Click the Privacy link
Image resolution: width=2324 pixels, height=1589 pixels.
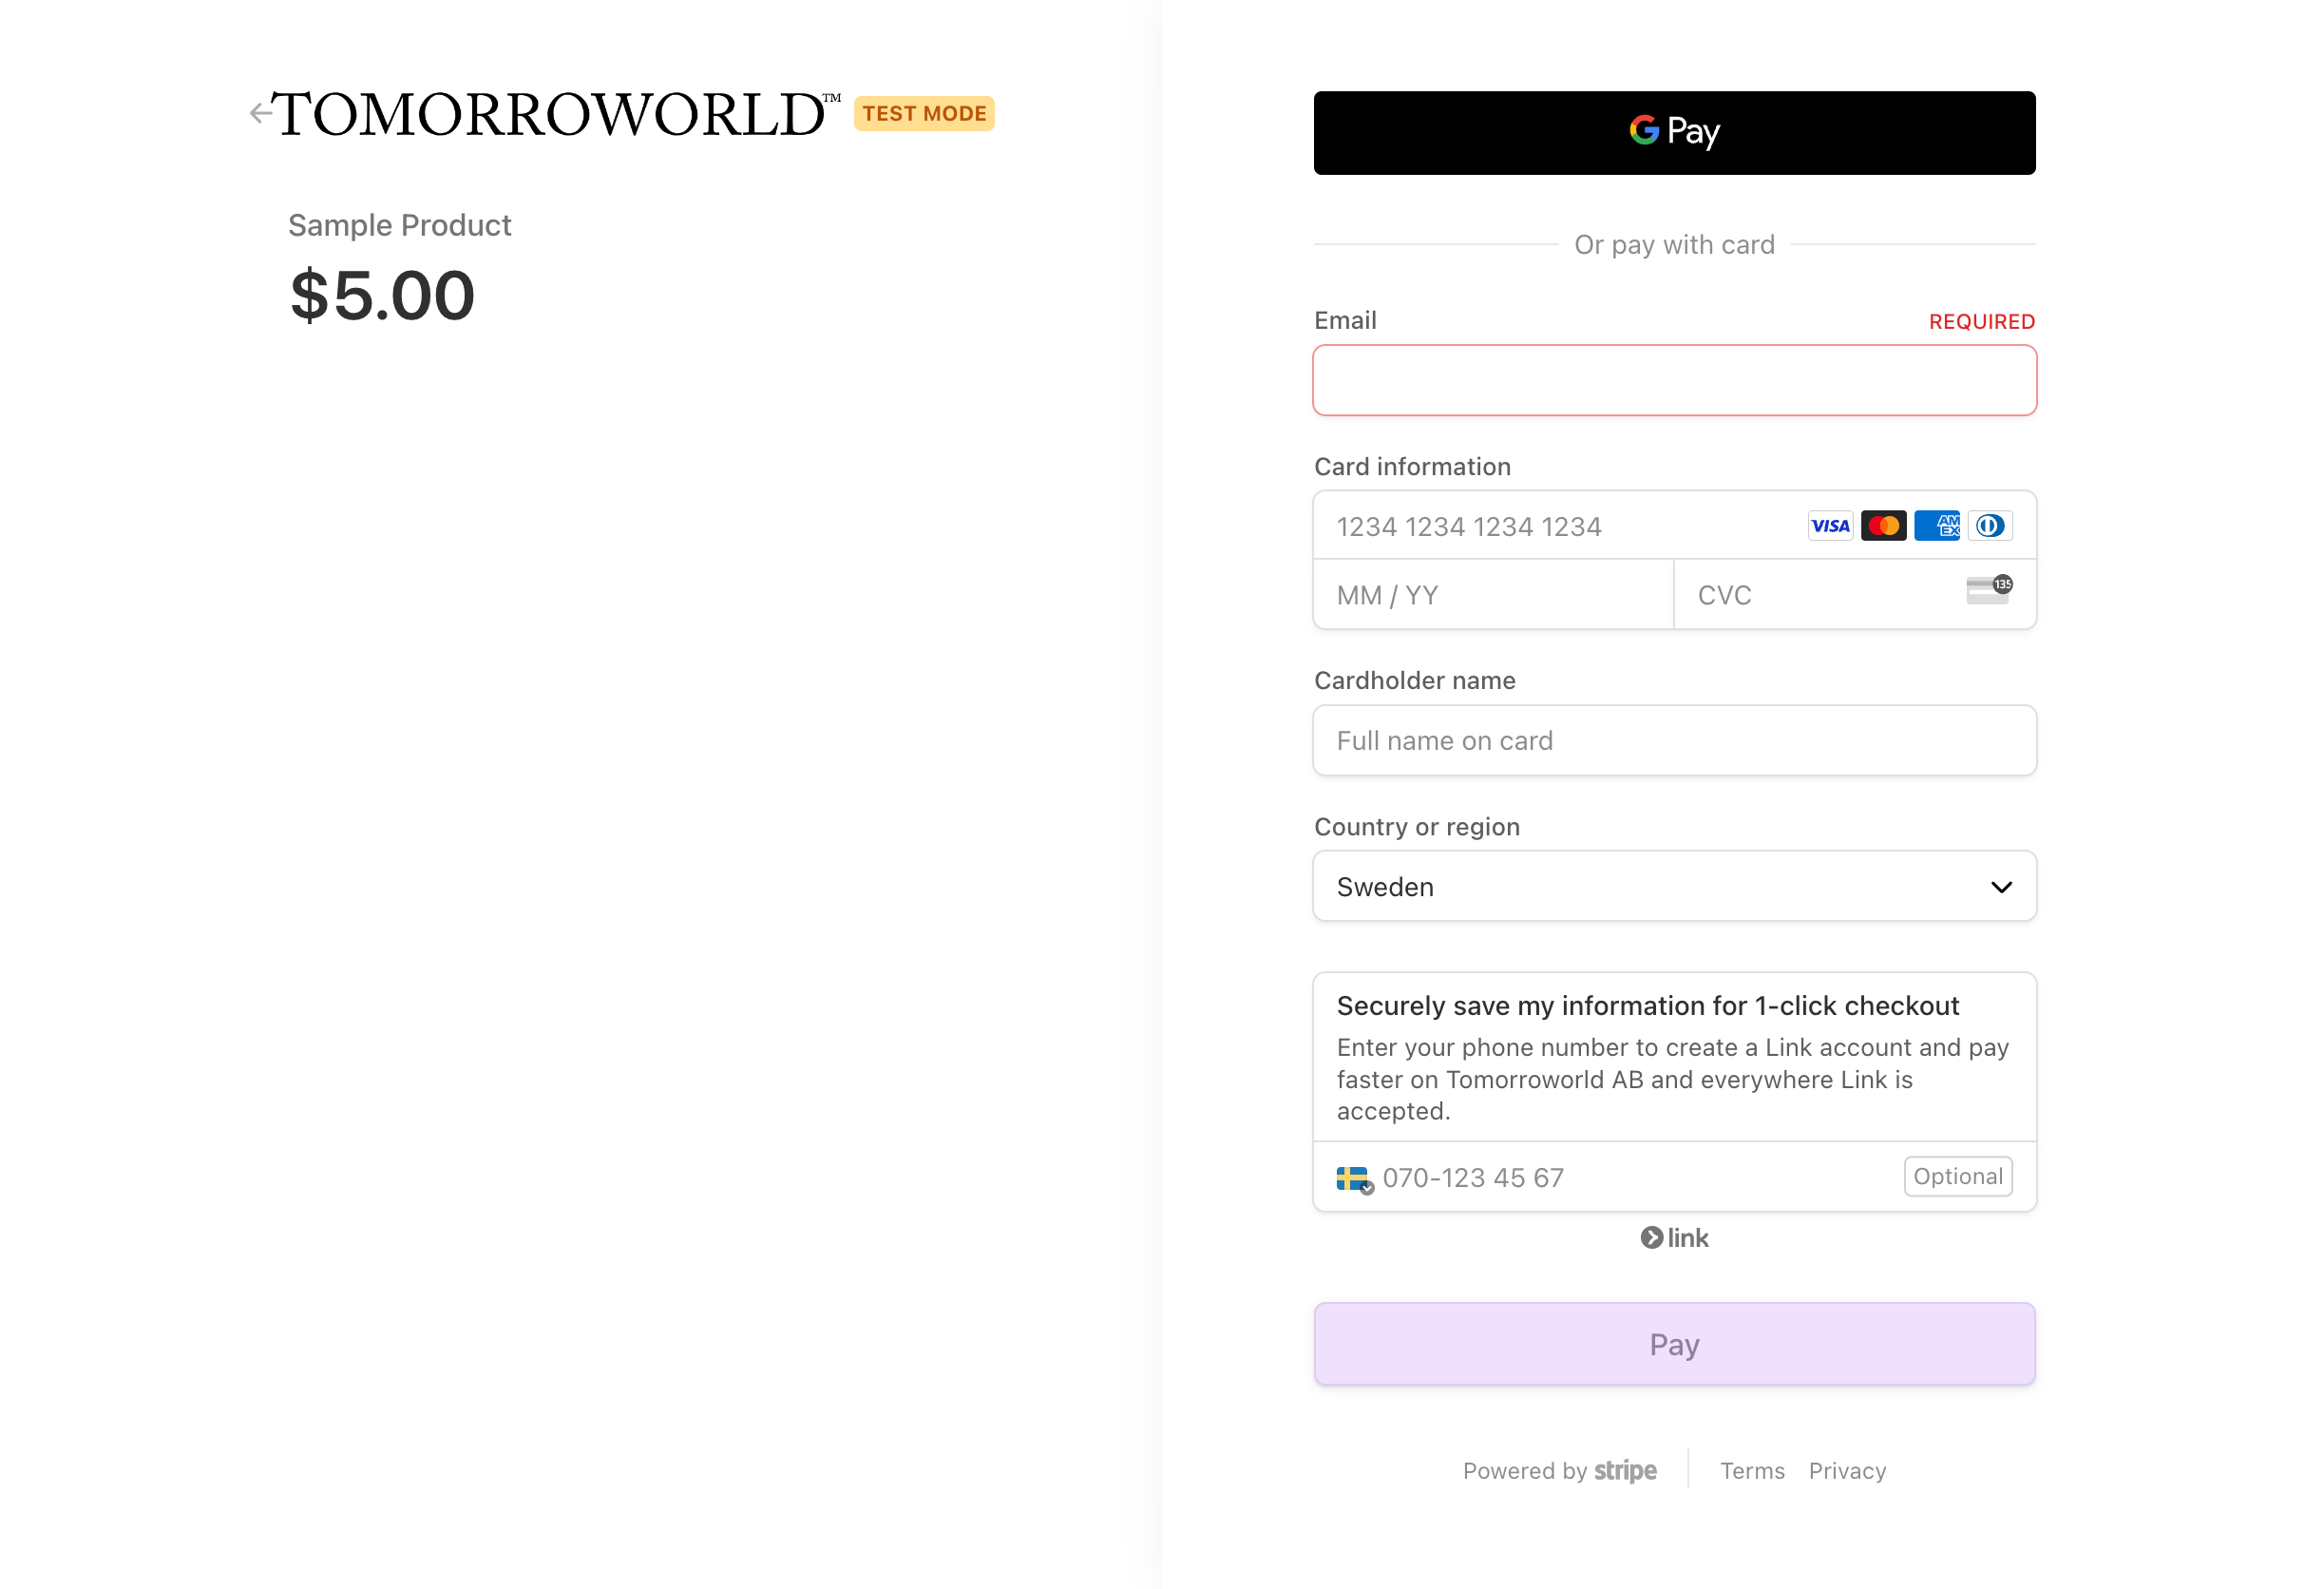(x=1847, y=1471)
